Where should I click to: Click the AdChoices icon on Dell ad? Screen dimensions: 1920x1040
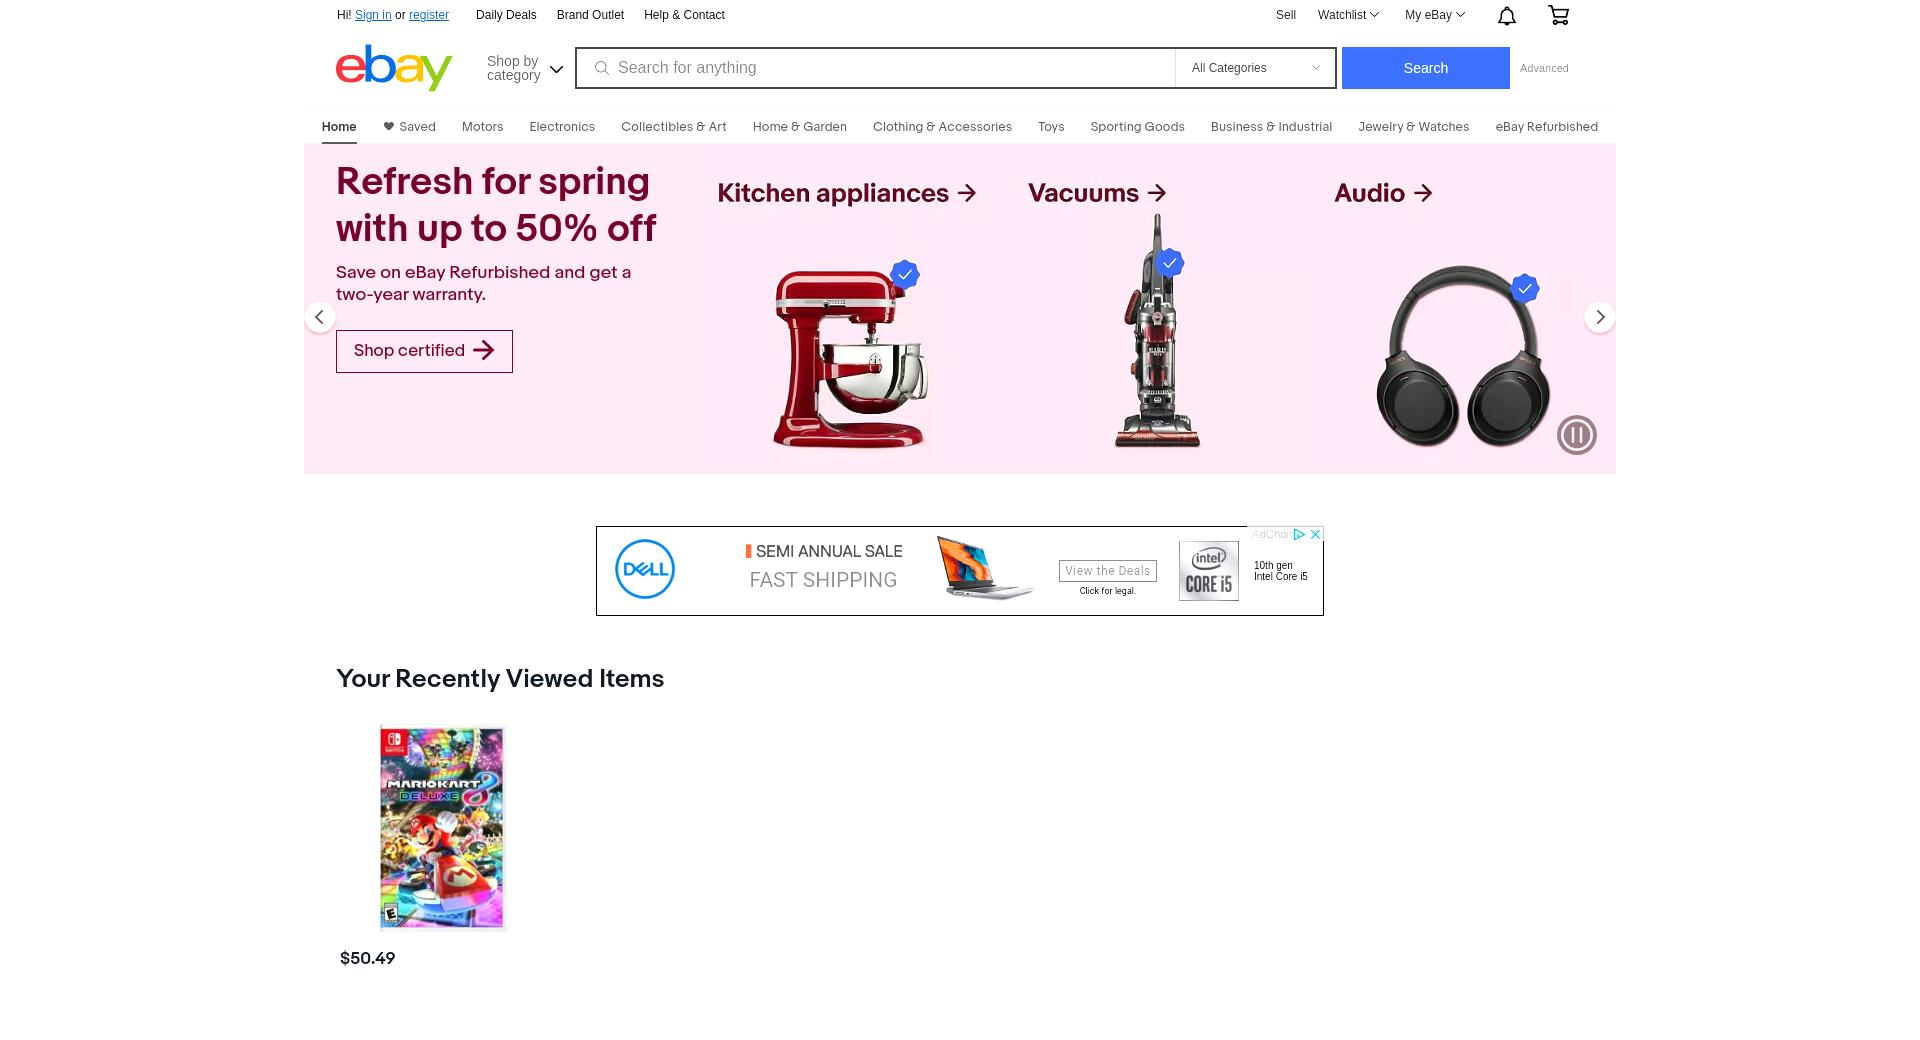1299,534
